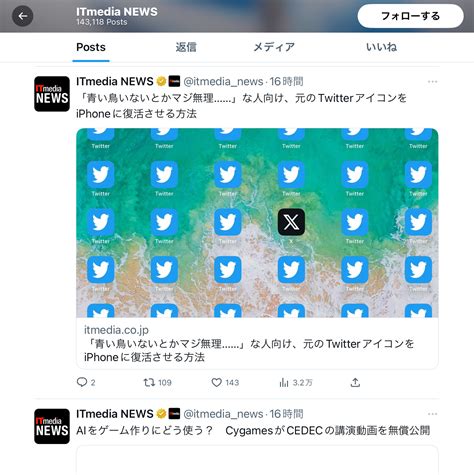474x475 pixels.
Task: Open @itmedia_news handle on first post
Action: 223,81
